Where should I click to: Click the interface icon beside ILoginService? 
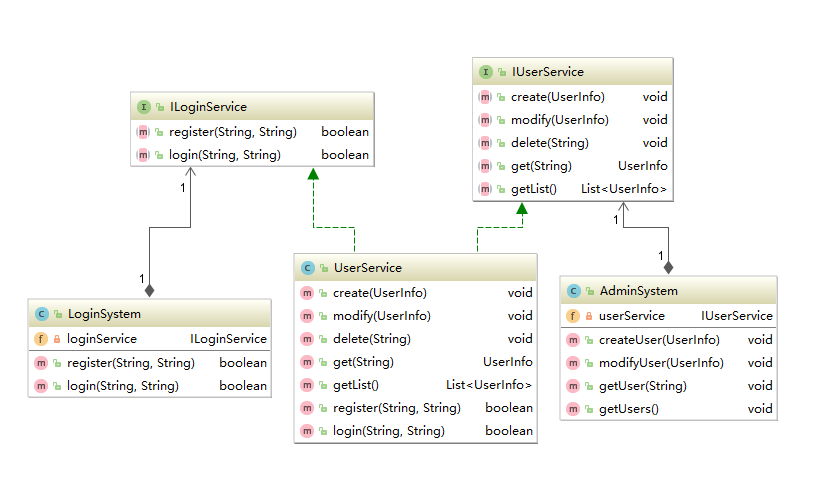tap(144, 107)
